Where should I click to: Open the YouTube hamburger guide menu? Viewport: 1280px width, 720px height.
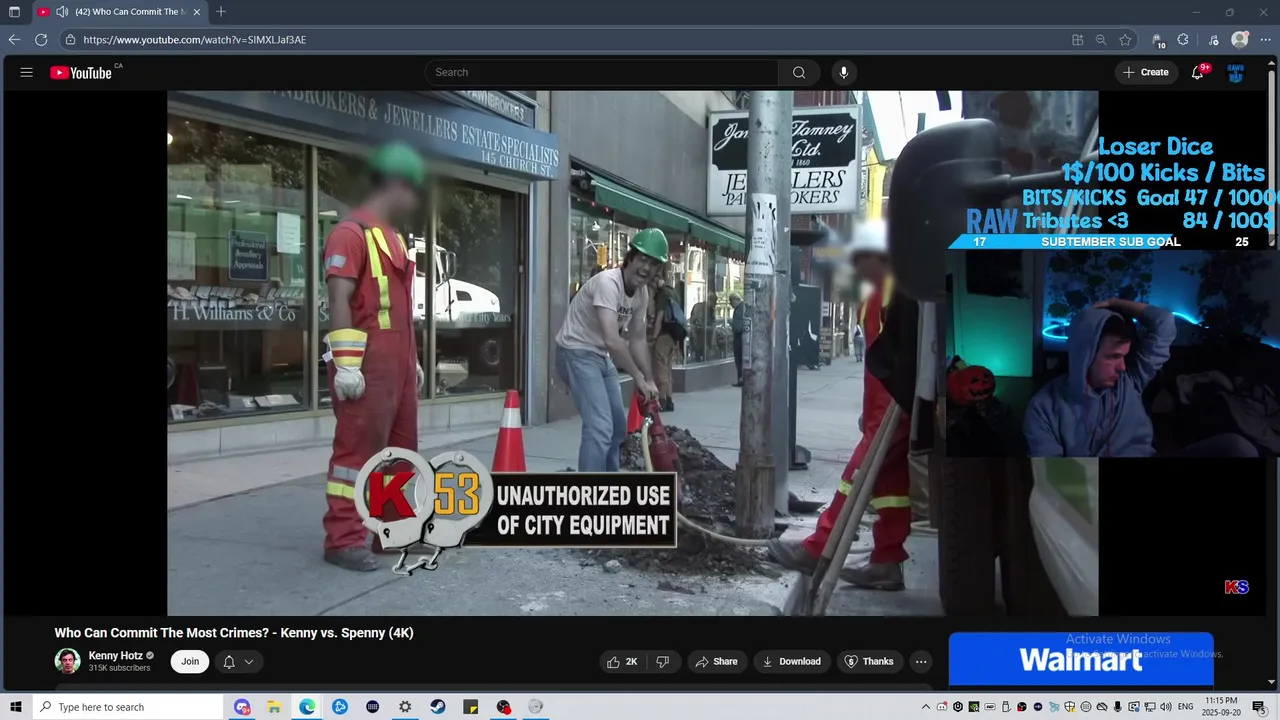coord(27,72)
